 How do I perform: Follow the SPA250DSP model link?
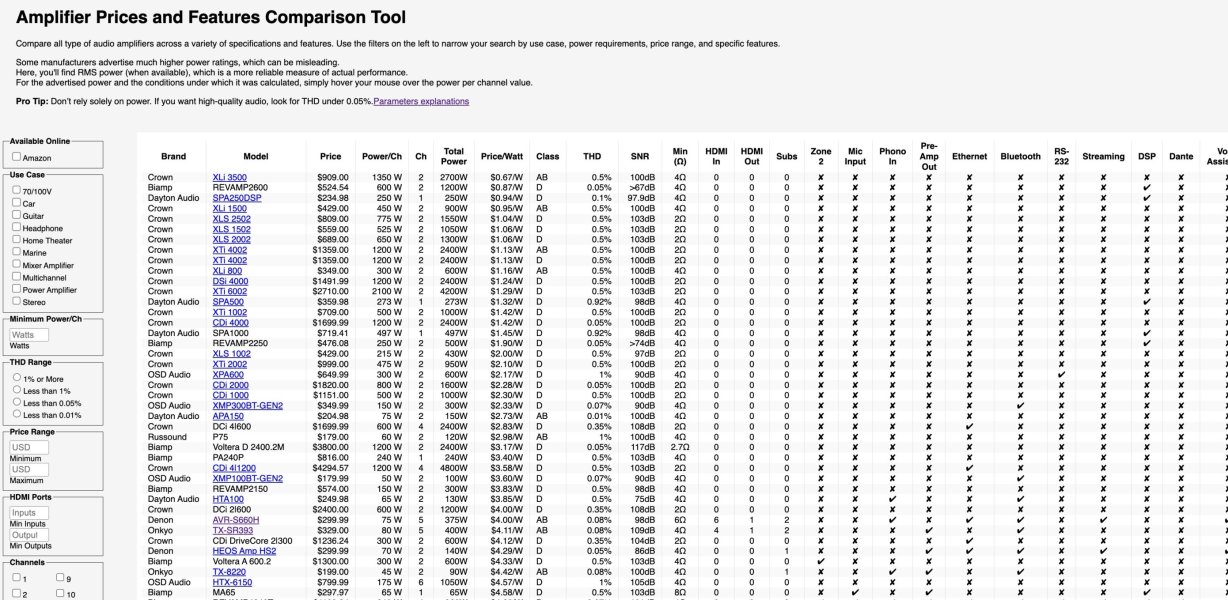tap(237, 198)
